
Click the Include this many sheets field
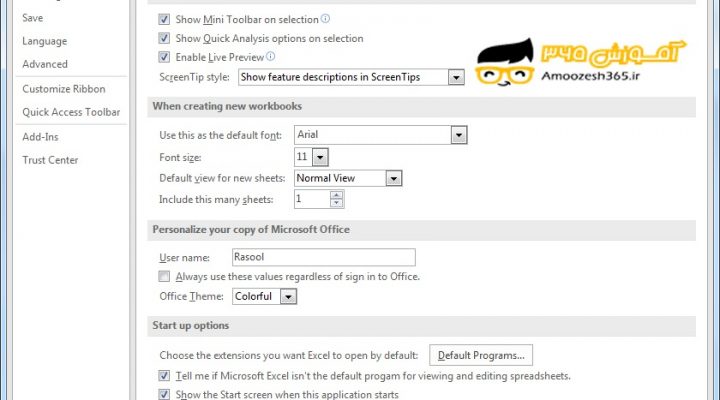312,199
